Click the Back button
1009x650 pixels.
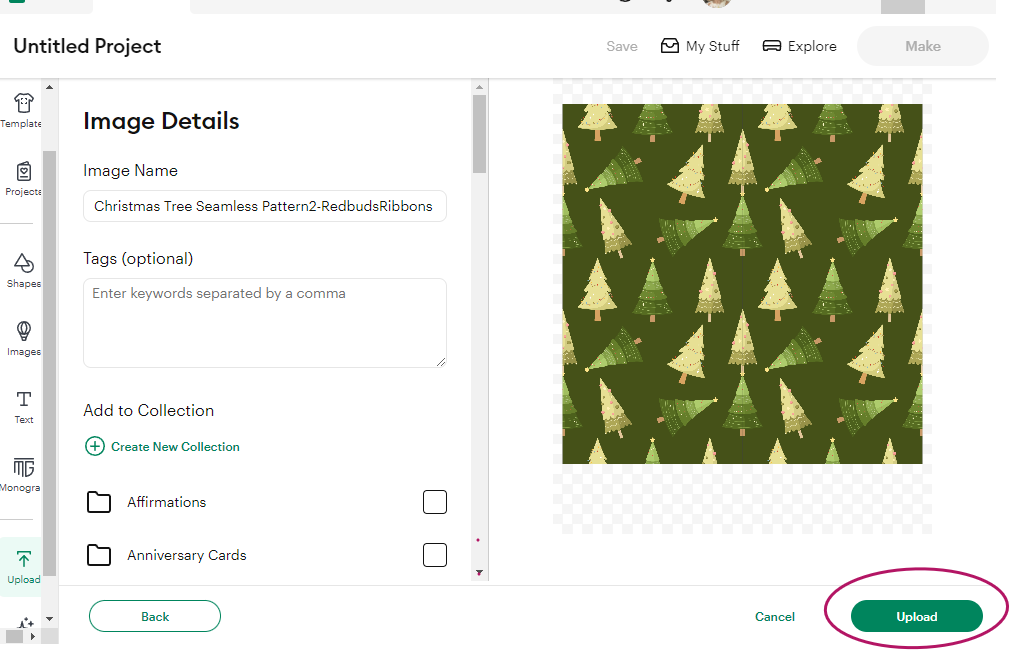pos(155,617)
